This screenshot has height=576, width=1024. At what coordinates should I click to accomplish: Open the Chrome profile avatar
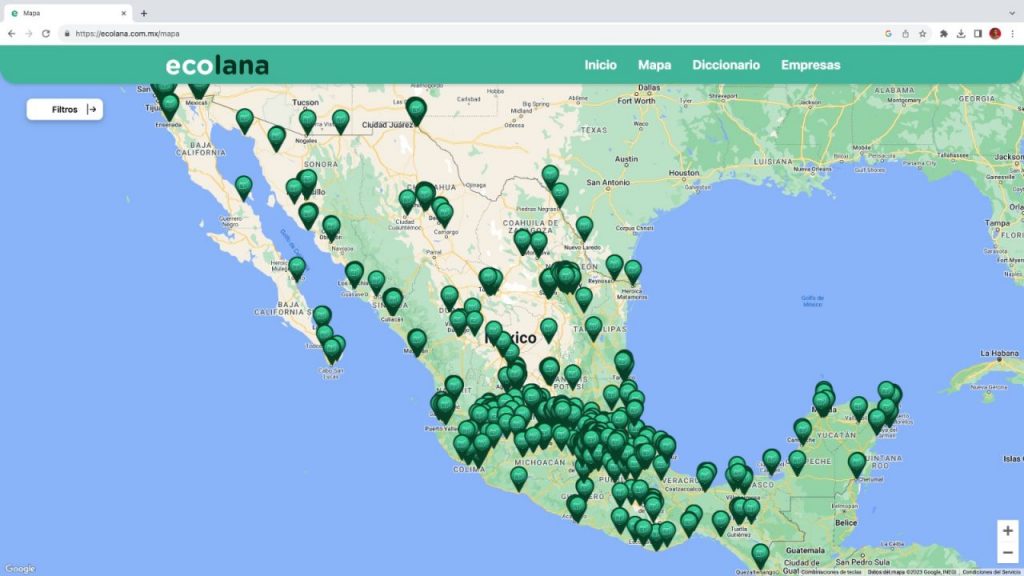tap(997, 33)
